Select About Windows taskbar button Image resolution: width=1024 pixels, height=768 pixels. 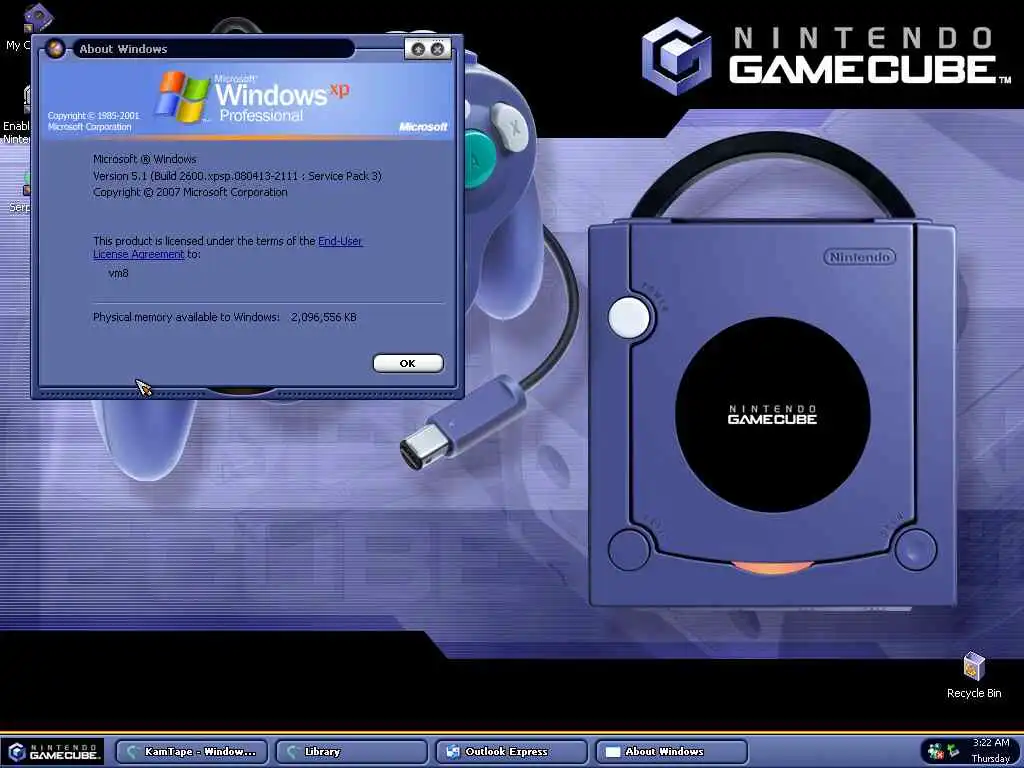(672, 752)
